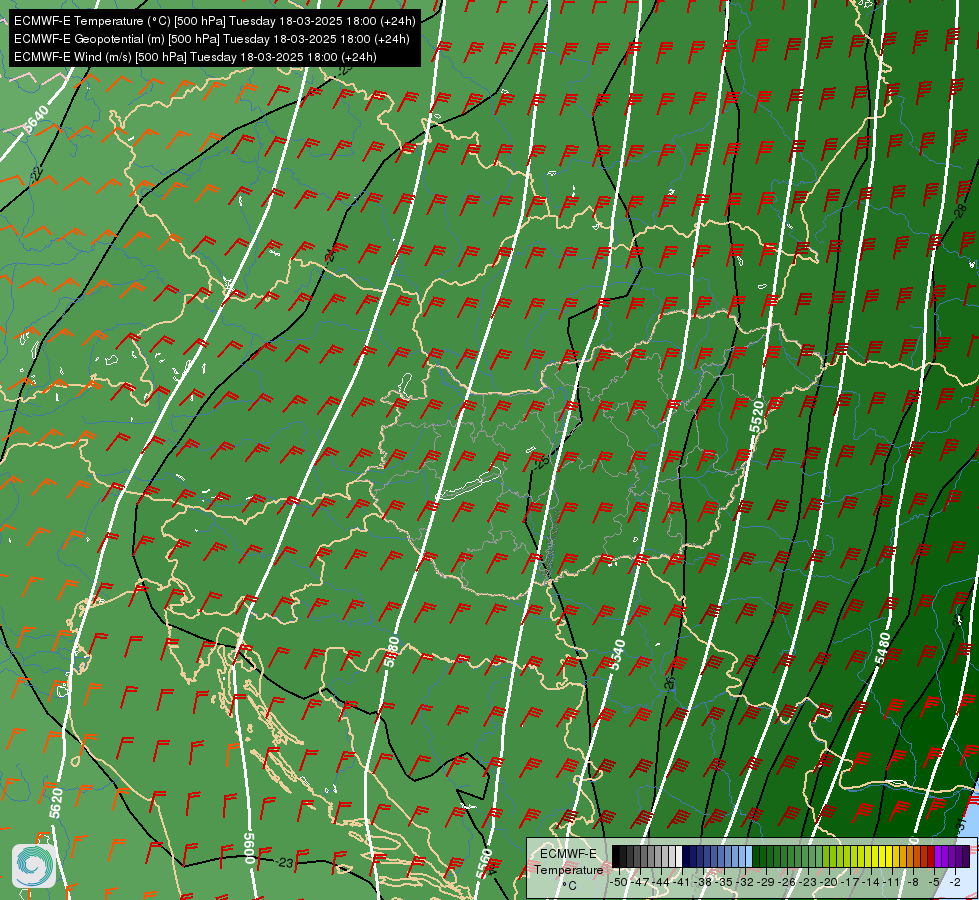Click the -11 legend scale value
979x900 pixels.
[x=893, y=882]
